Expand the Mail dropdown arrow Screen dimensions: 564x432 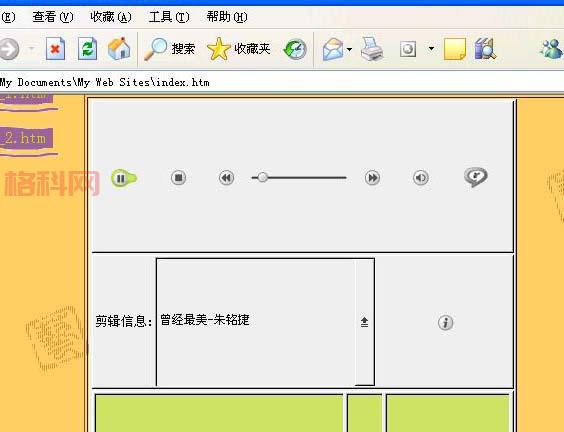pos(349,49)
